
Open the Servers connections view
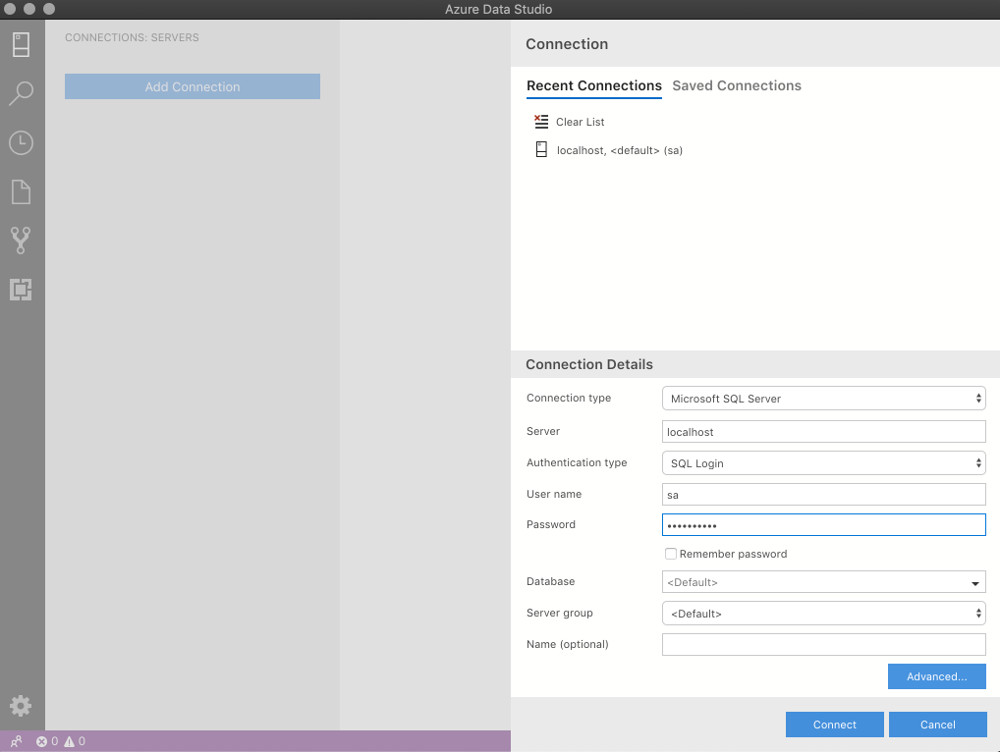tap(21, 45)
